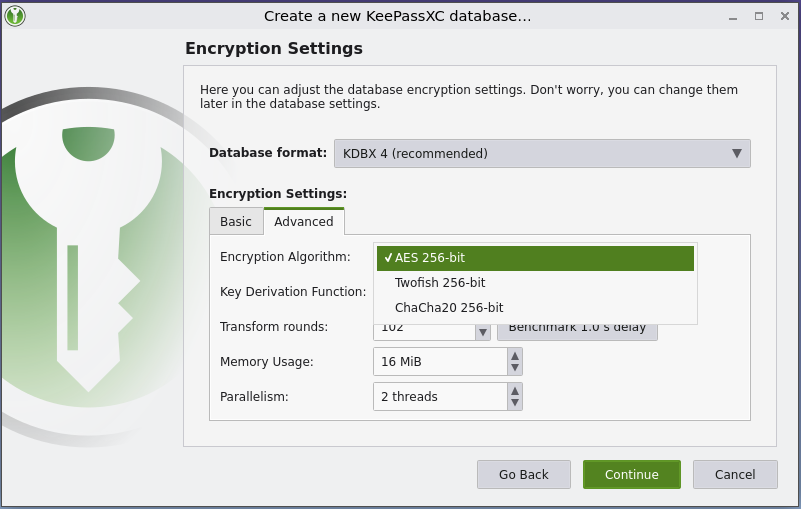Decrease Parallelism threads with down arrow
801x509 pixels.
pyautogui.click(x=515, y=403)
